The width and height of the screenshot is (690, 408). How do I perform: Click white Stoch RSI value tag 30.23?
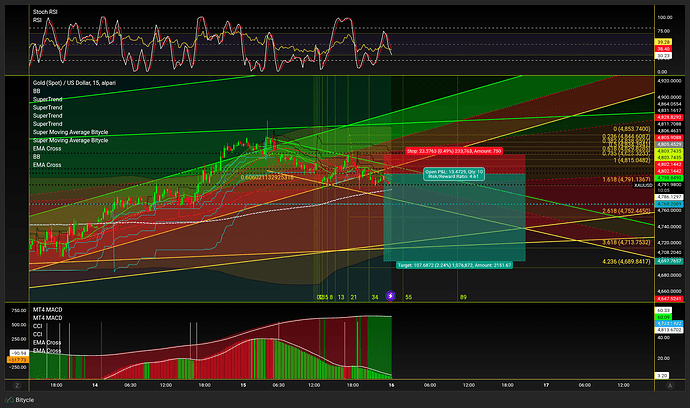[664, 56]
